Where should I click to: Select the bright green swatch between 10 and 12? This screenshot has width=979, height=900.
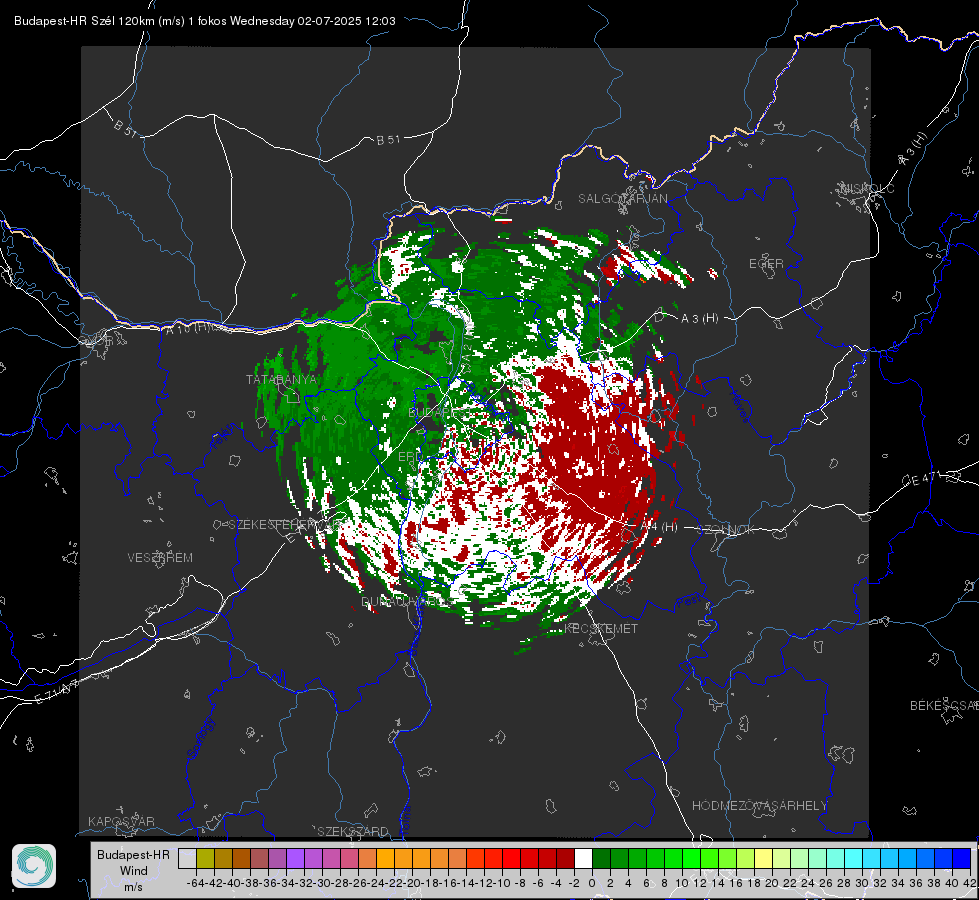coord(691,858)
